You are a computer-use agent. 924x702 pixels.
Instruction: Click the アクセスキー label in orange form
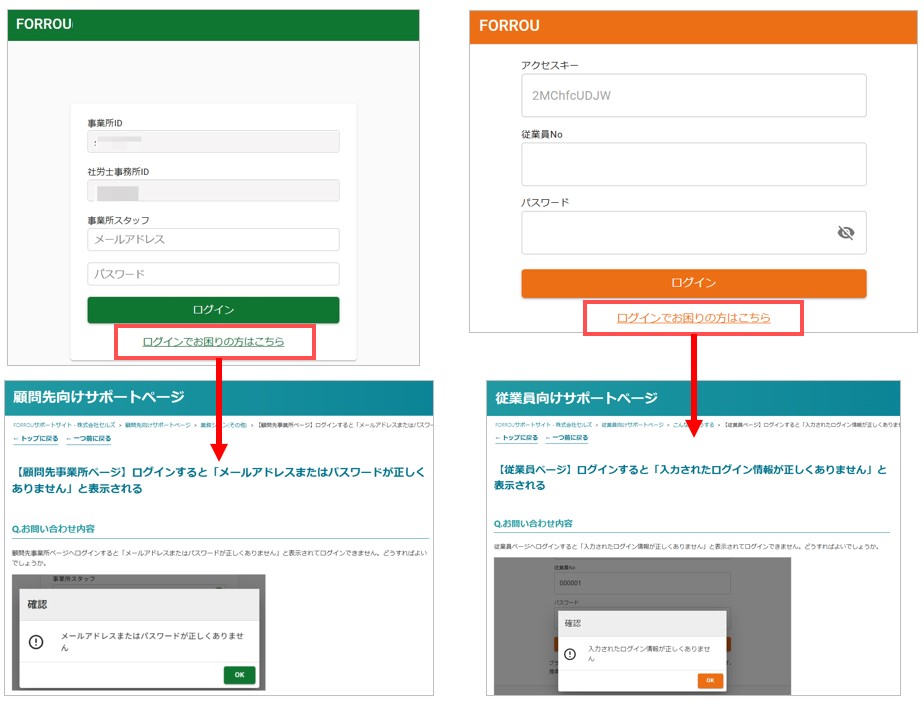[x=550, y=65]
